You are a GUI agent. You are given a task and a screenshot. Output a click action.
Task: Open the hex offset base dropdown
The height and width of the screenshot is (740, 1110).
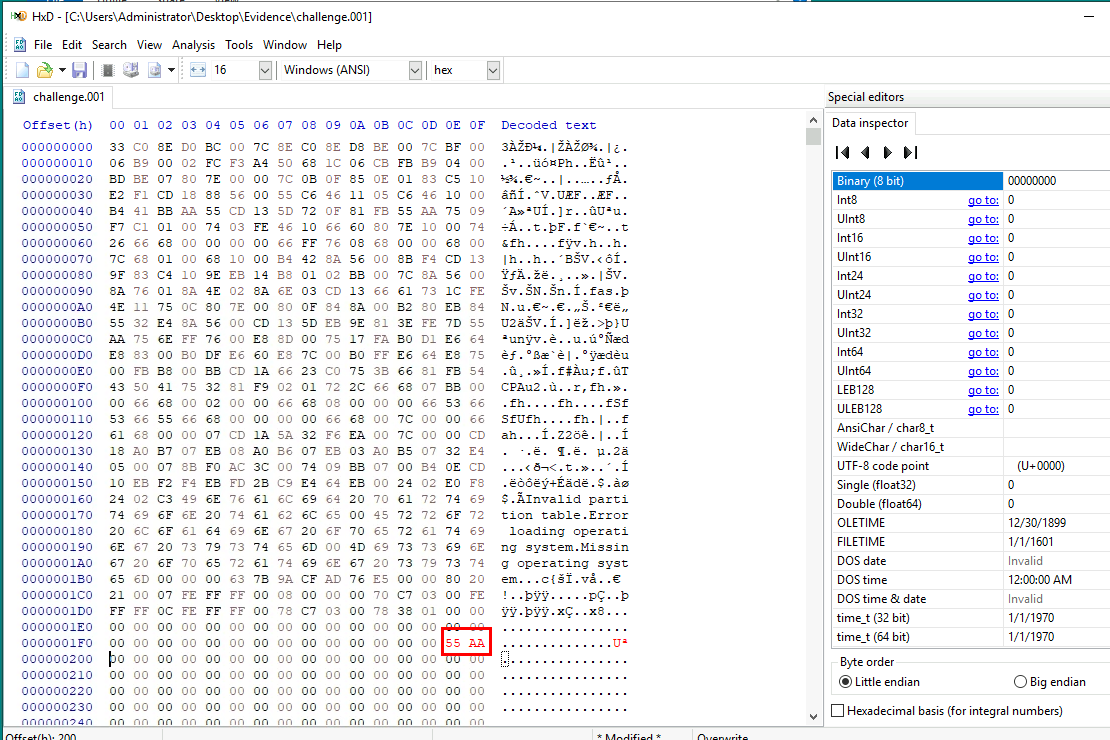point(493,70)
